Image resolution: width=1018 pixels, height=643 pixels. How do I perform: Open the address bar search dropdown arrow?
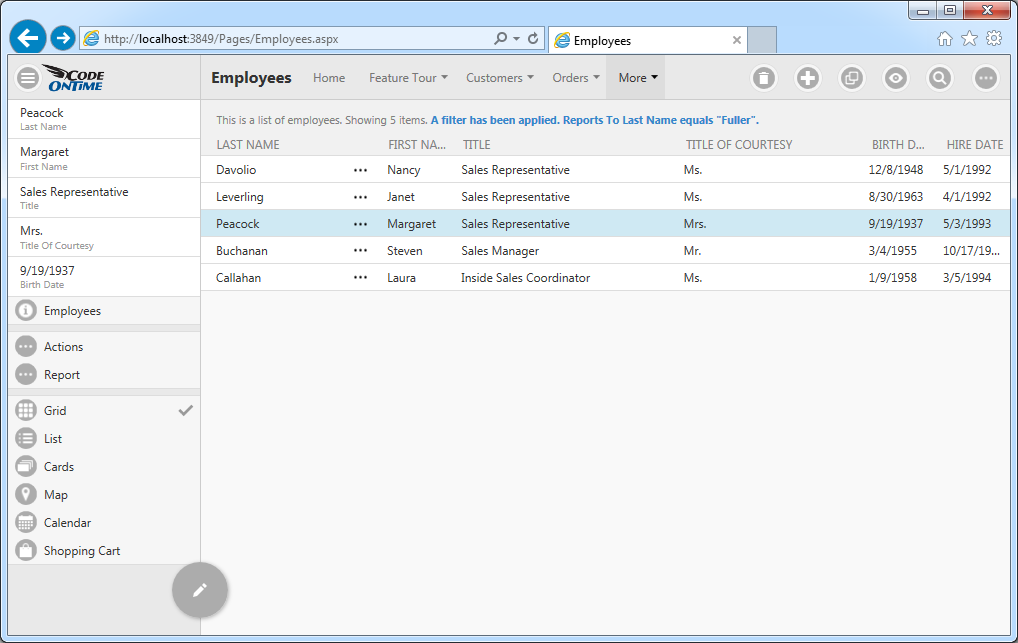(517, 38)
